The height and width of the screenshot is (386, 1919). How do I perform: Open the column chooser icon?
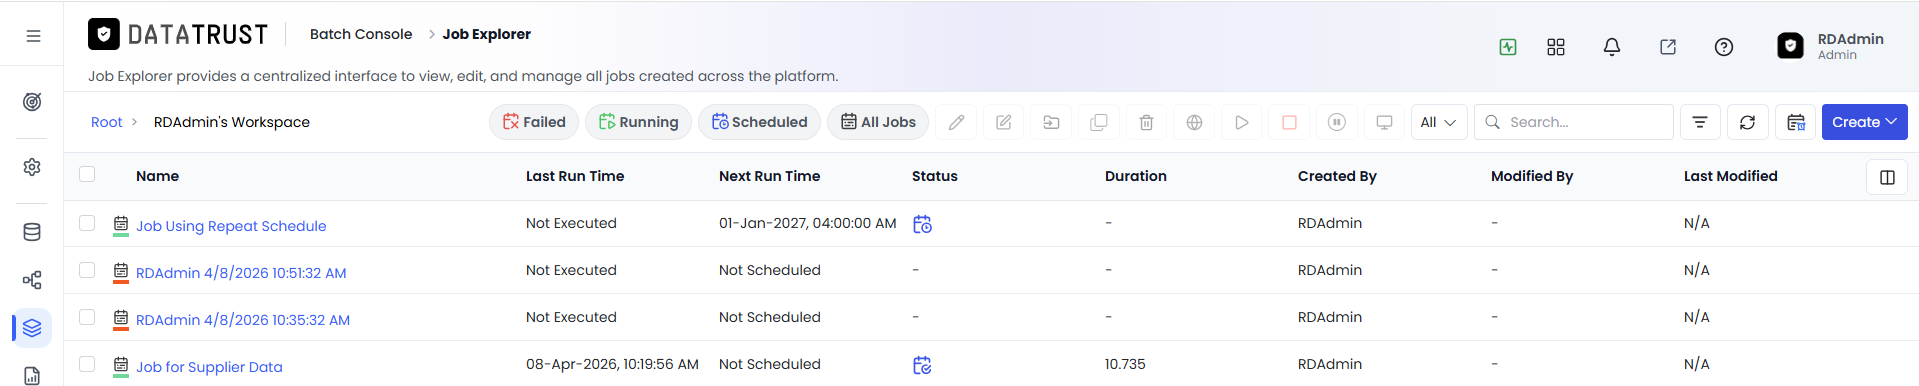point(1887,177)
